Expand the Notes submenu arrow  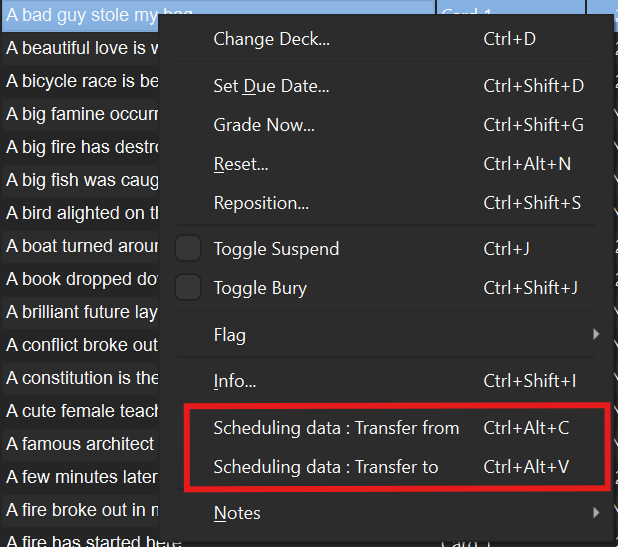pyautogui.click(x=596, y=513)
